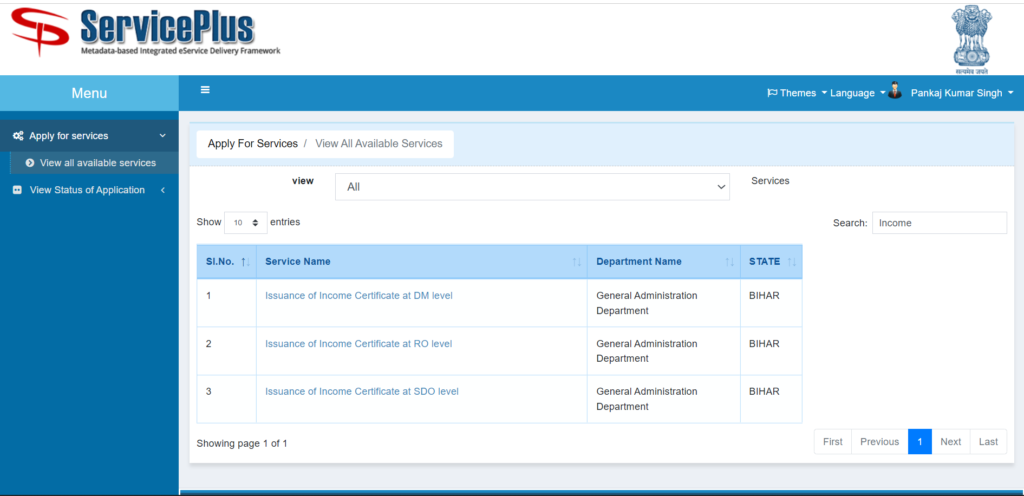Click General Administration Department in row 3
Viewport: 1024px width, 496px height.
click(x=647, y=399)
